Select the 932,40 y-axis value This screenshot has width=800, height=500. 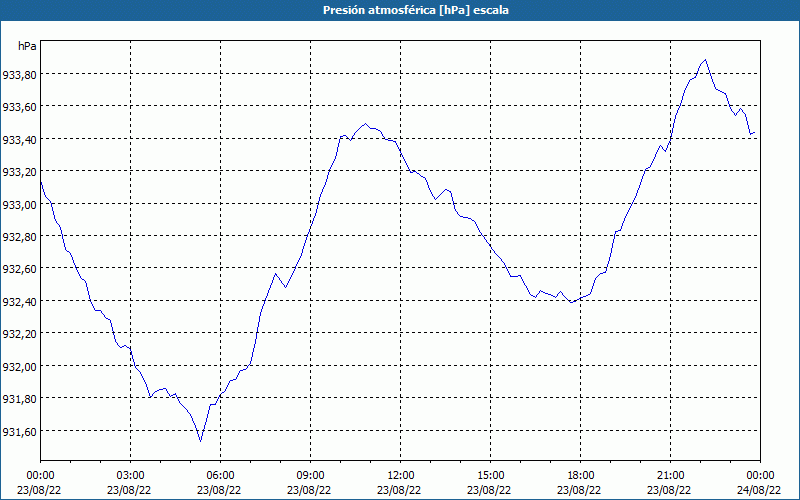pyautogui.click(x=19, y=302)
